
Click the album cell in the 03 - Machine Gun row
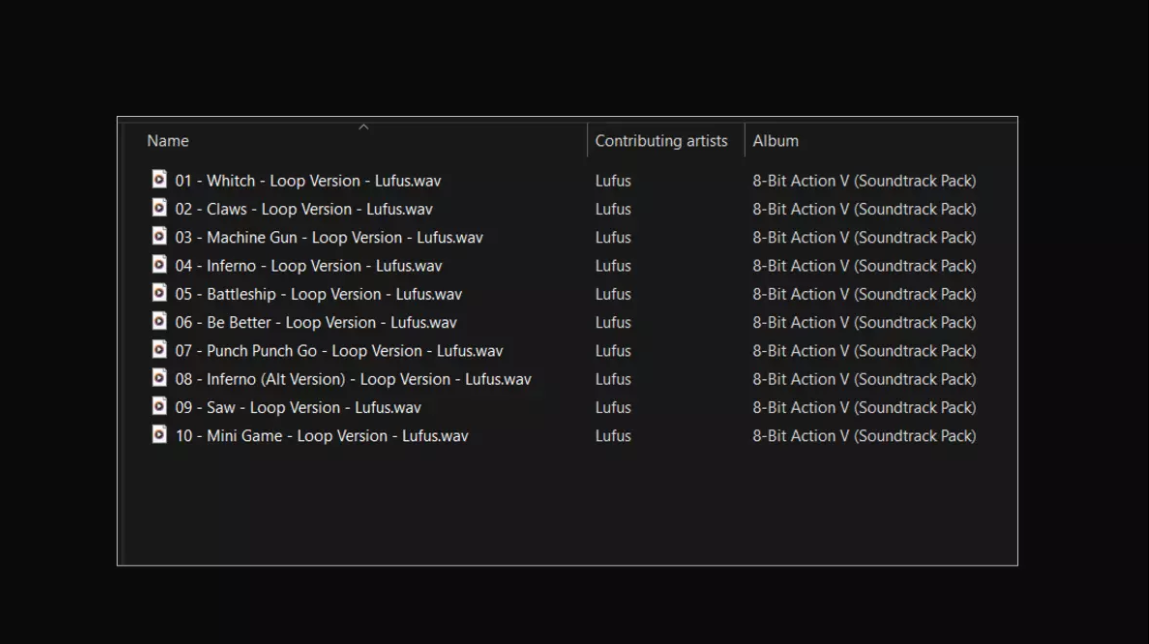tap(864, 237)
